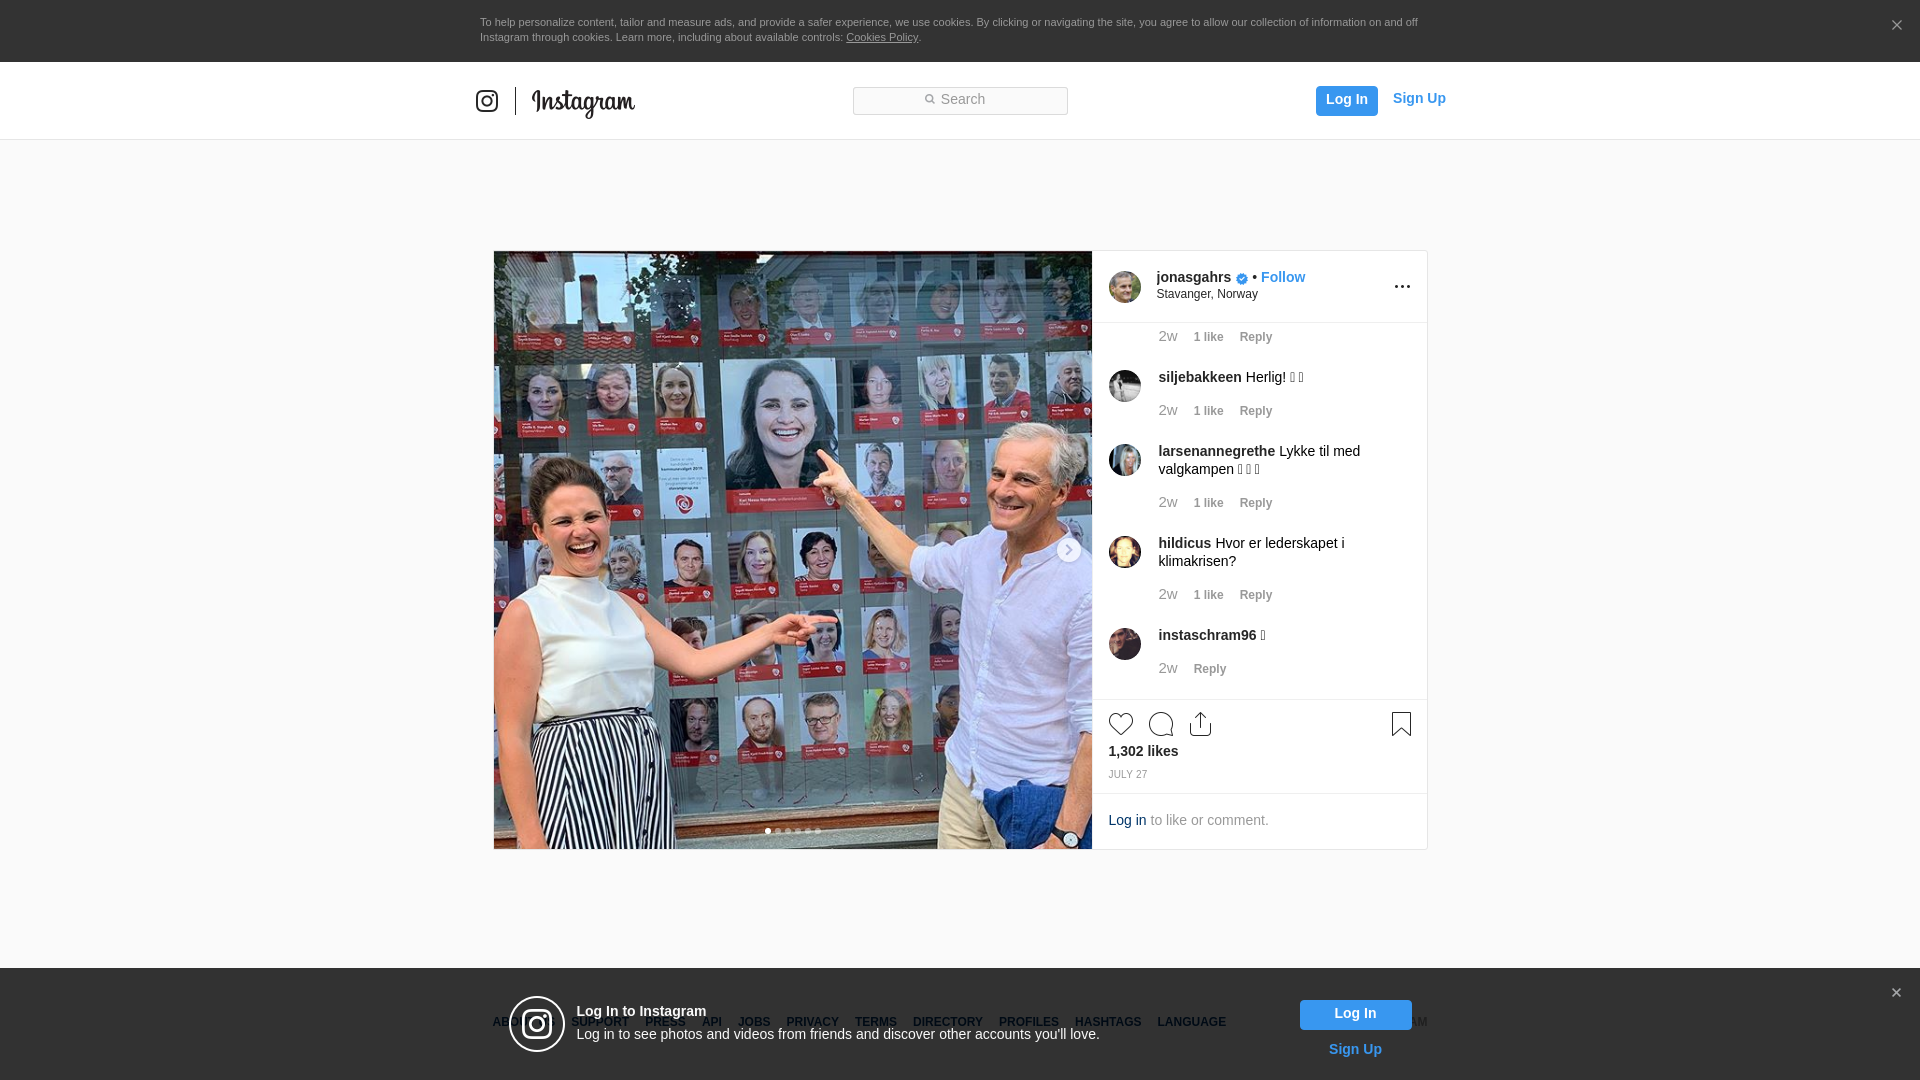Reply to siljebakkeen's comment
Screen dimensions: 1920x1080
(x=1256, y=411)
